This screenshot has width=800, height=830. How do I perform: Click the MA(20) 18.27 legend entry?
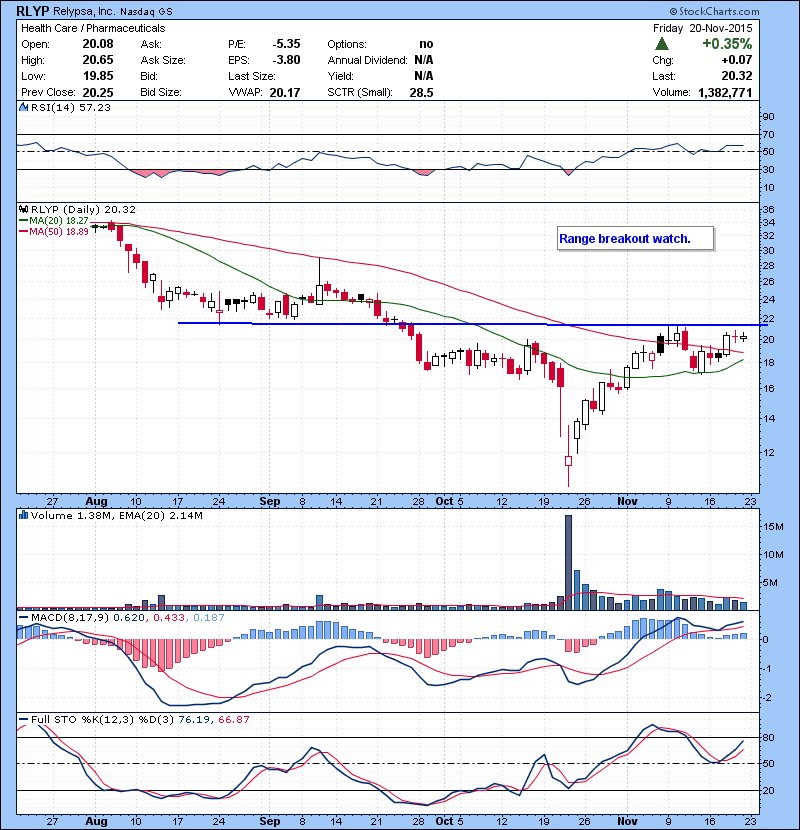coord(54,220)
